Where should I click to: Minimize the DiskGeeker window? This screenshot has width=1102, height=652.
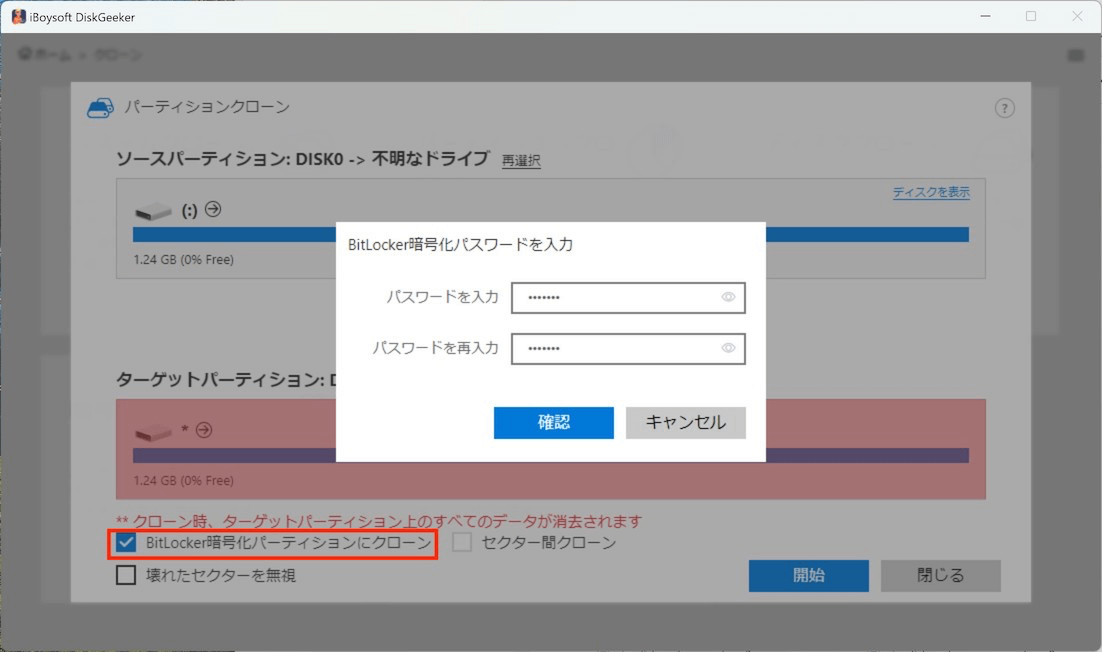pos(985,16)
